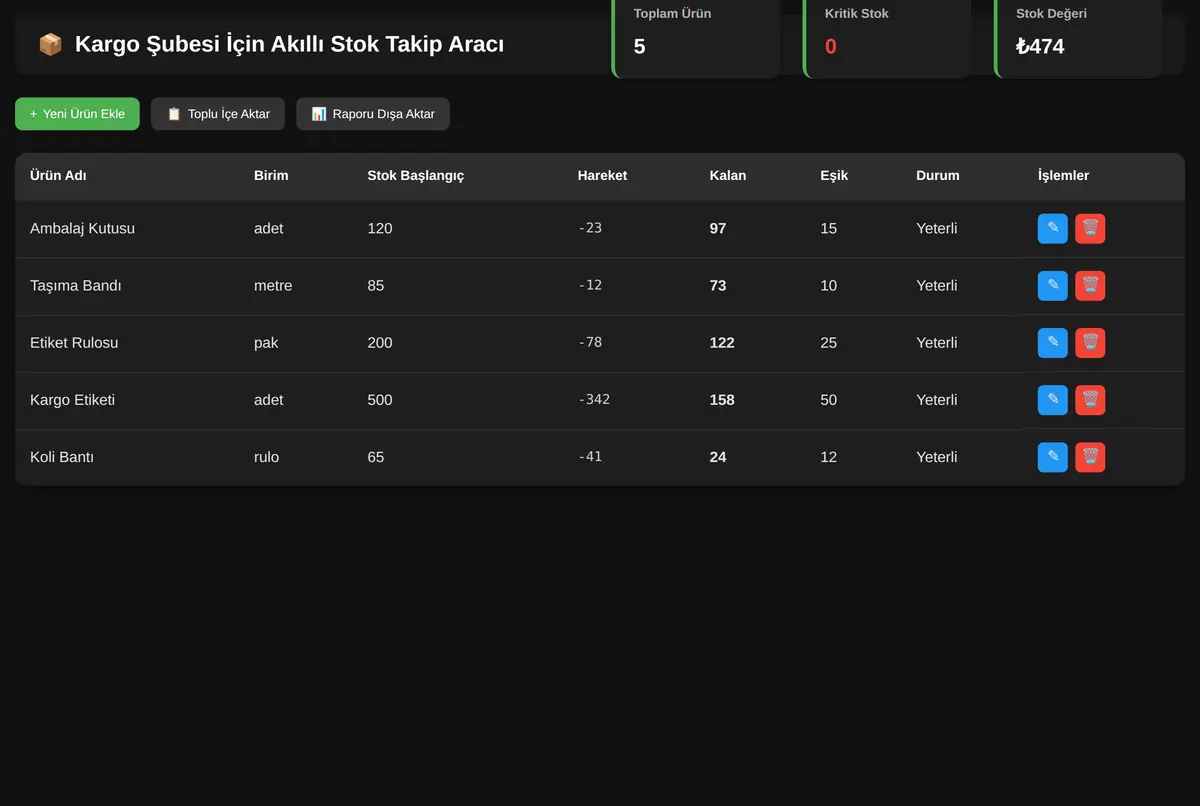The image size is (1200, 806).
Task: Click the İşlemler column header
Action: click(1064, 176)
